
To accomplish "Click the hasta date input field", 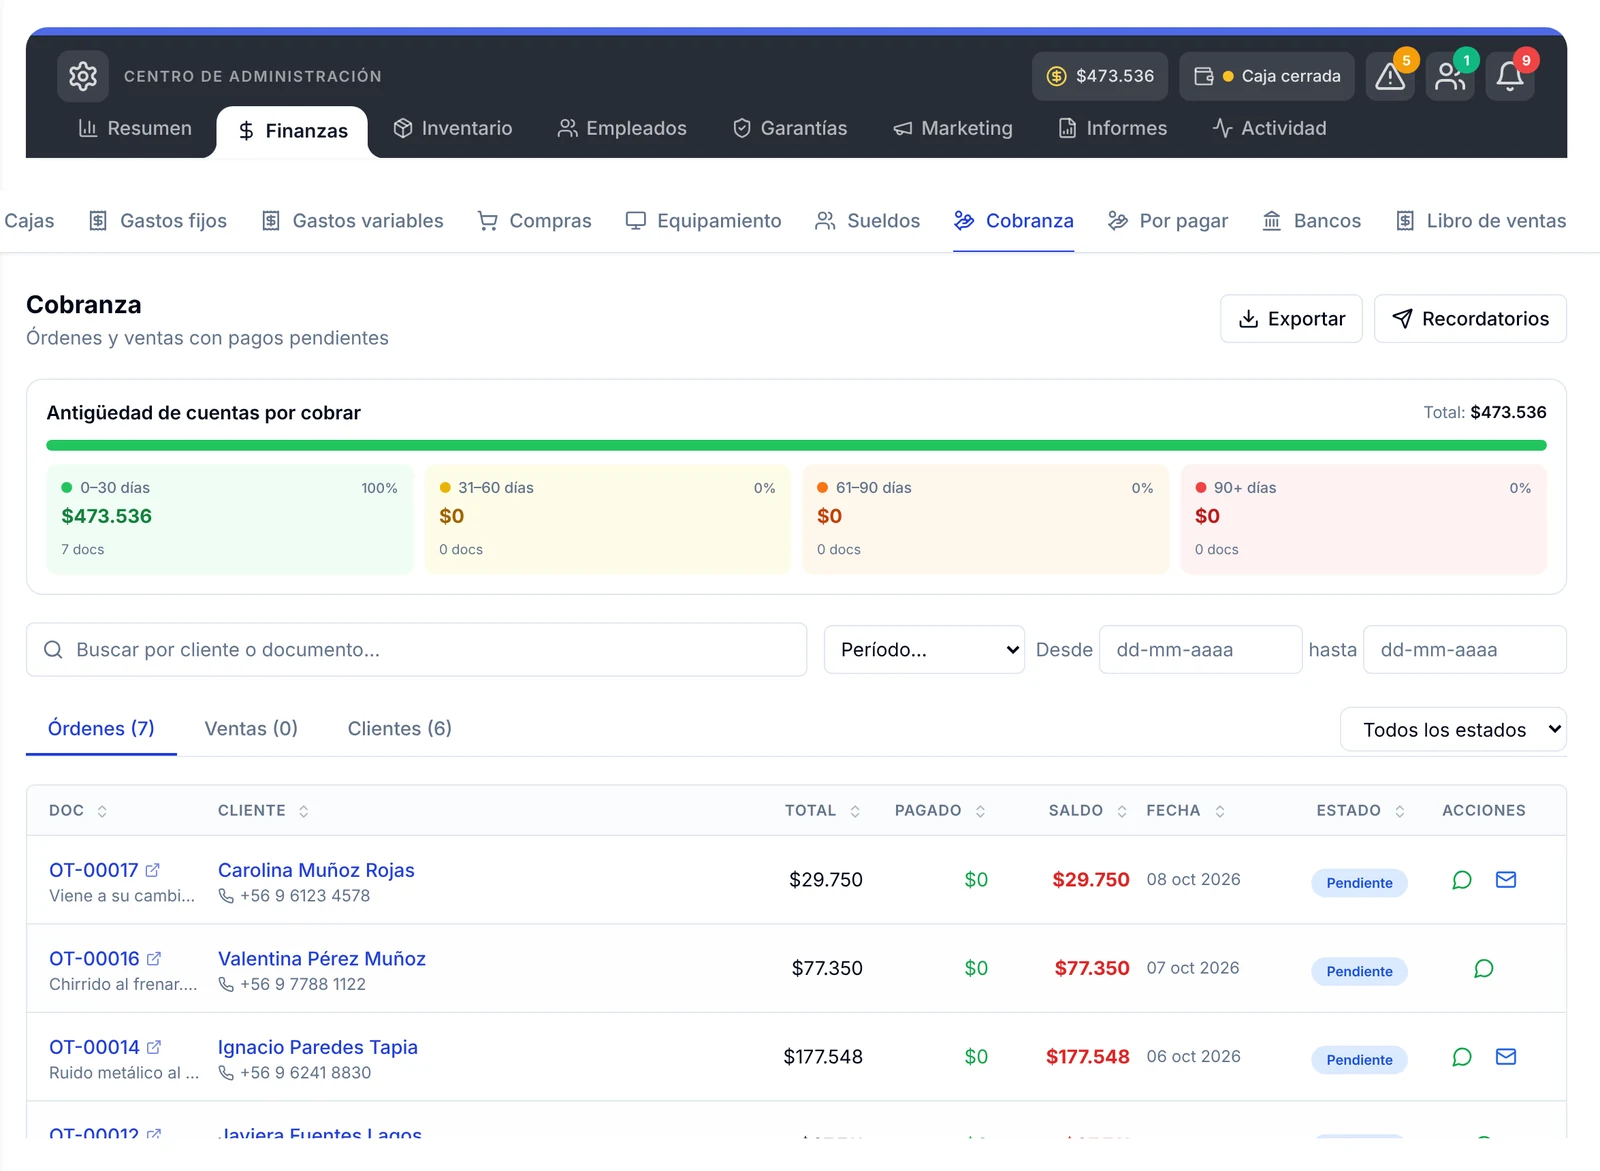I will pos(1465,650).
